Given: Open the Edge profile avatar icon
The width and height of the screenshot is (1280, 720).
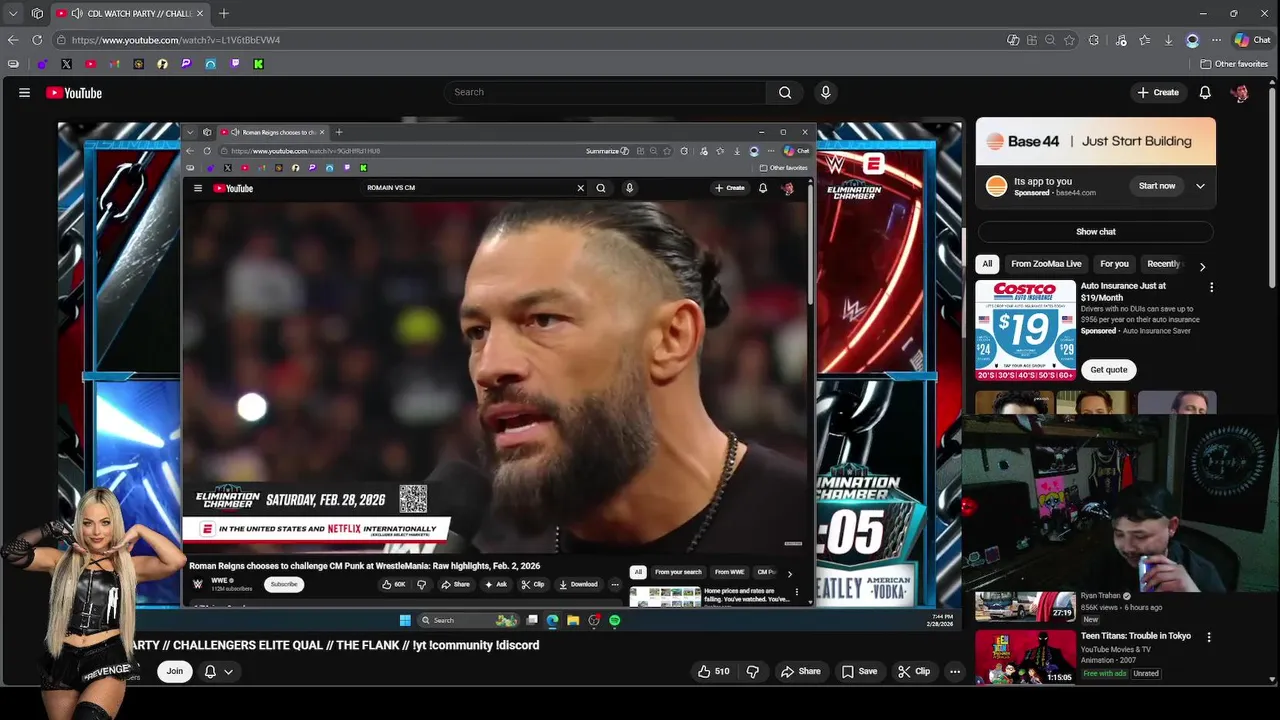Looking at the screenshot, I should tap(1192, 40).
